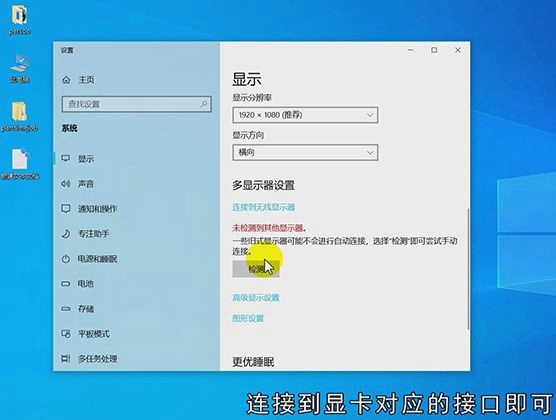Click the 系统 category heading

tap(70, 128)
